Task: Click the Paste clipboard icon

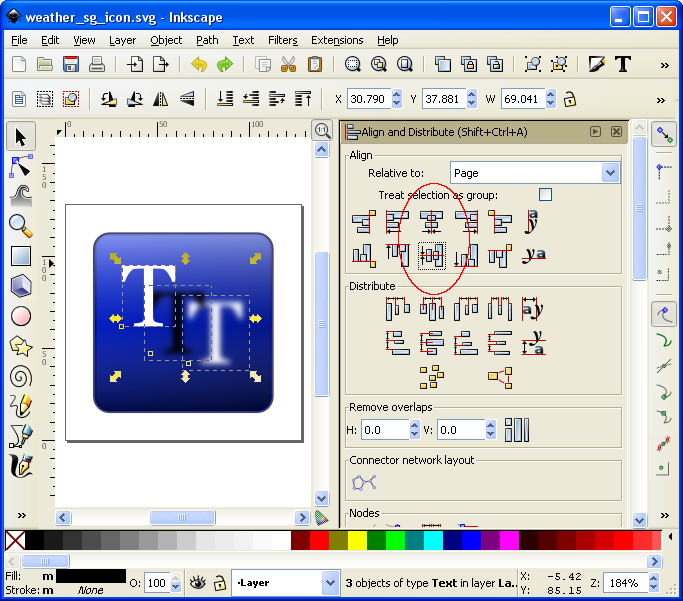Action: point(314,64)
